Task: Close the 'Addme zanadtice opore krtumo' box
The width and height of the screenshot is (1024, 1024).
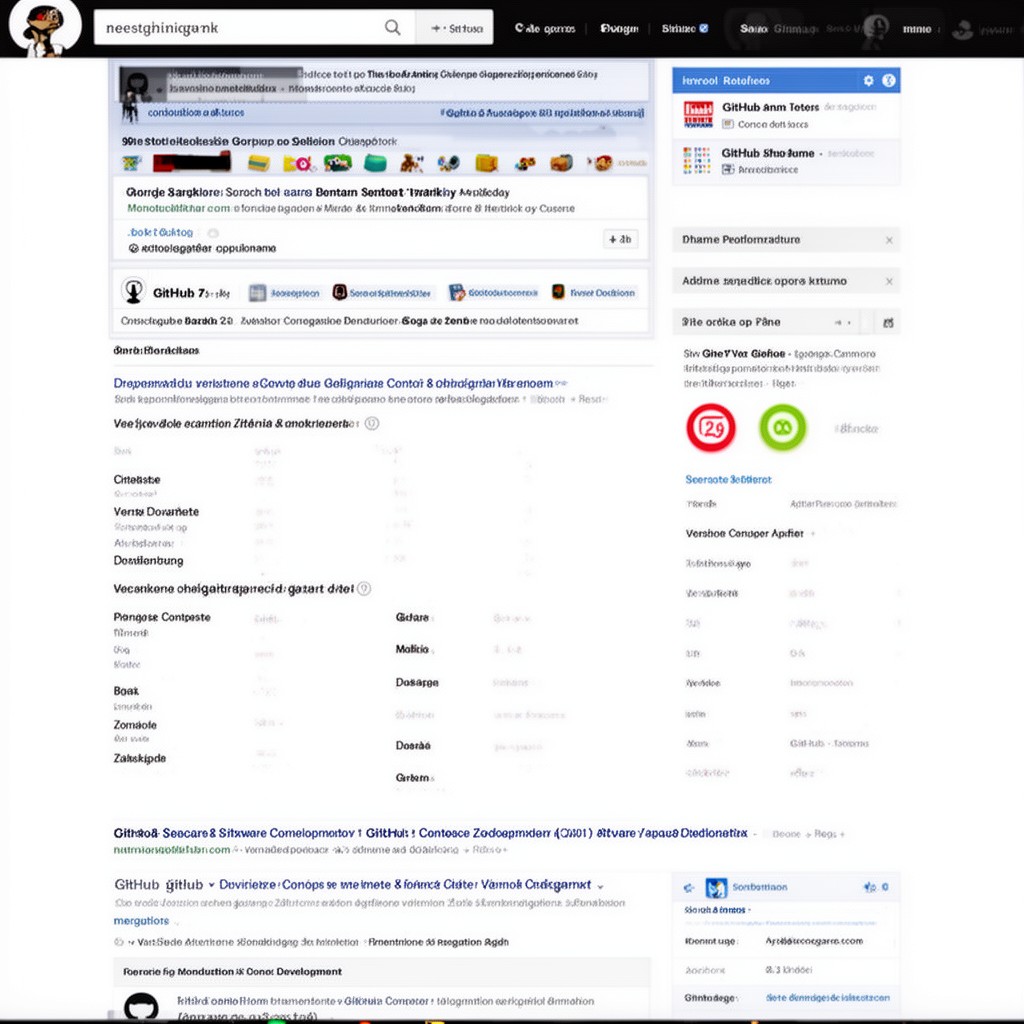Action: pyautogui.click(x=889, y=281)
